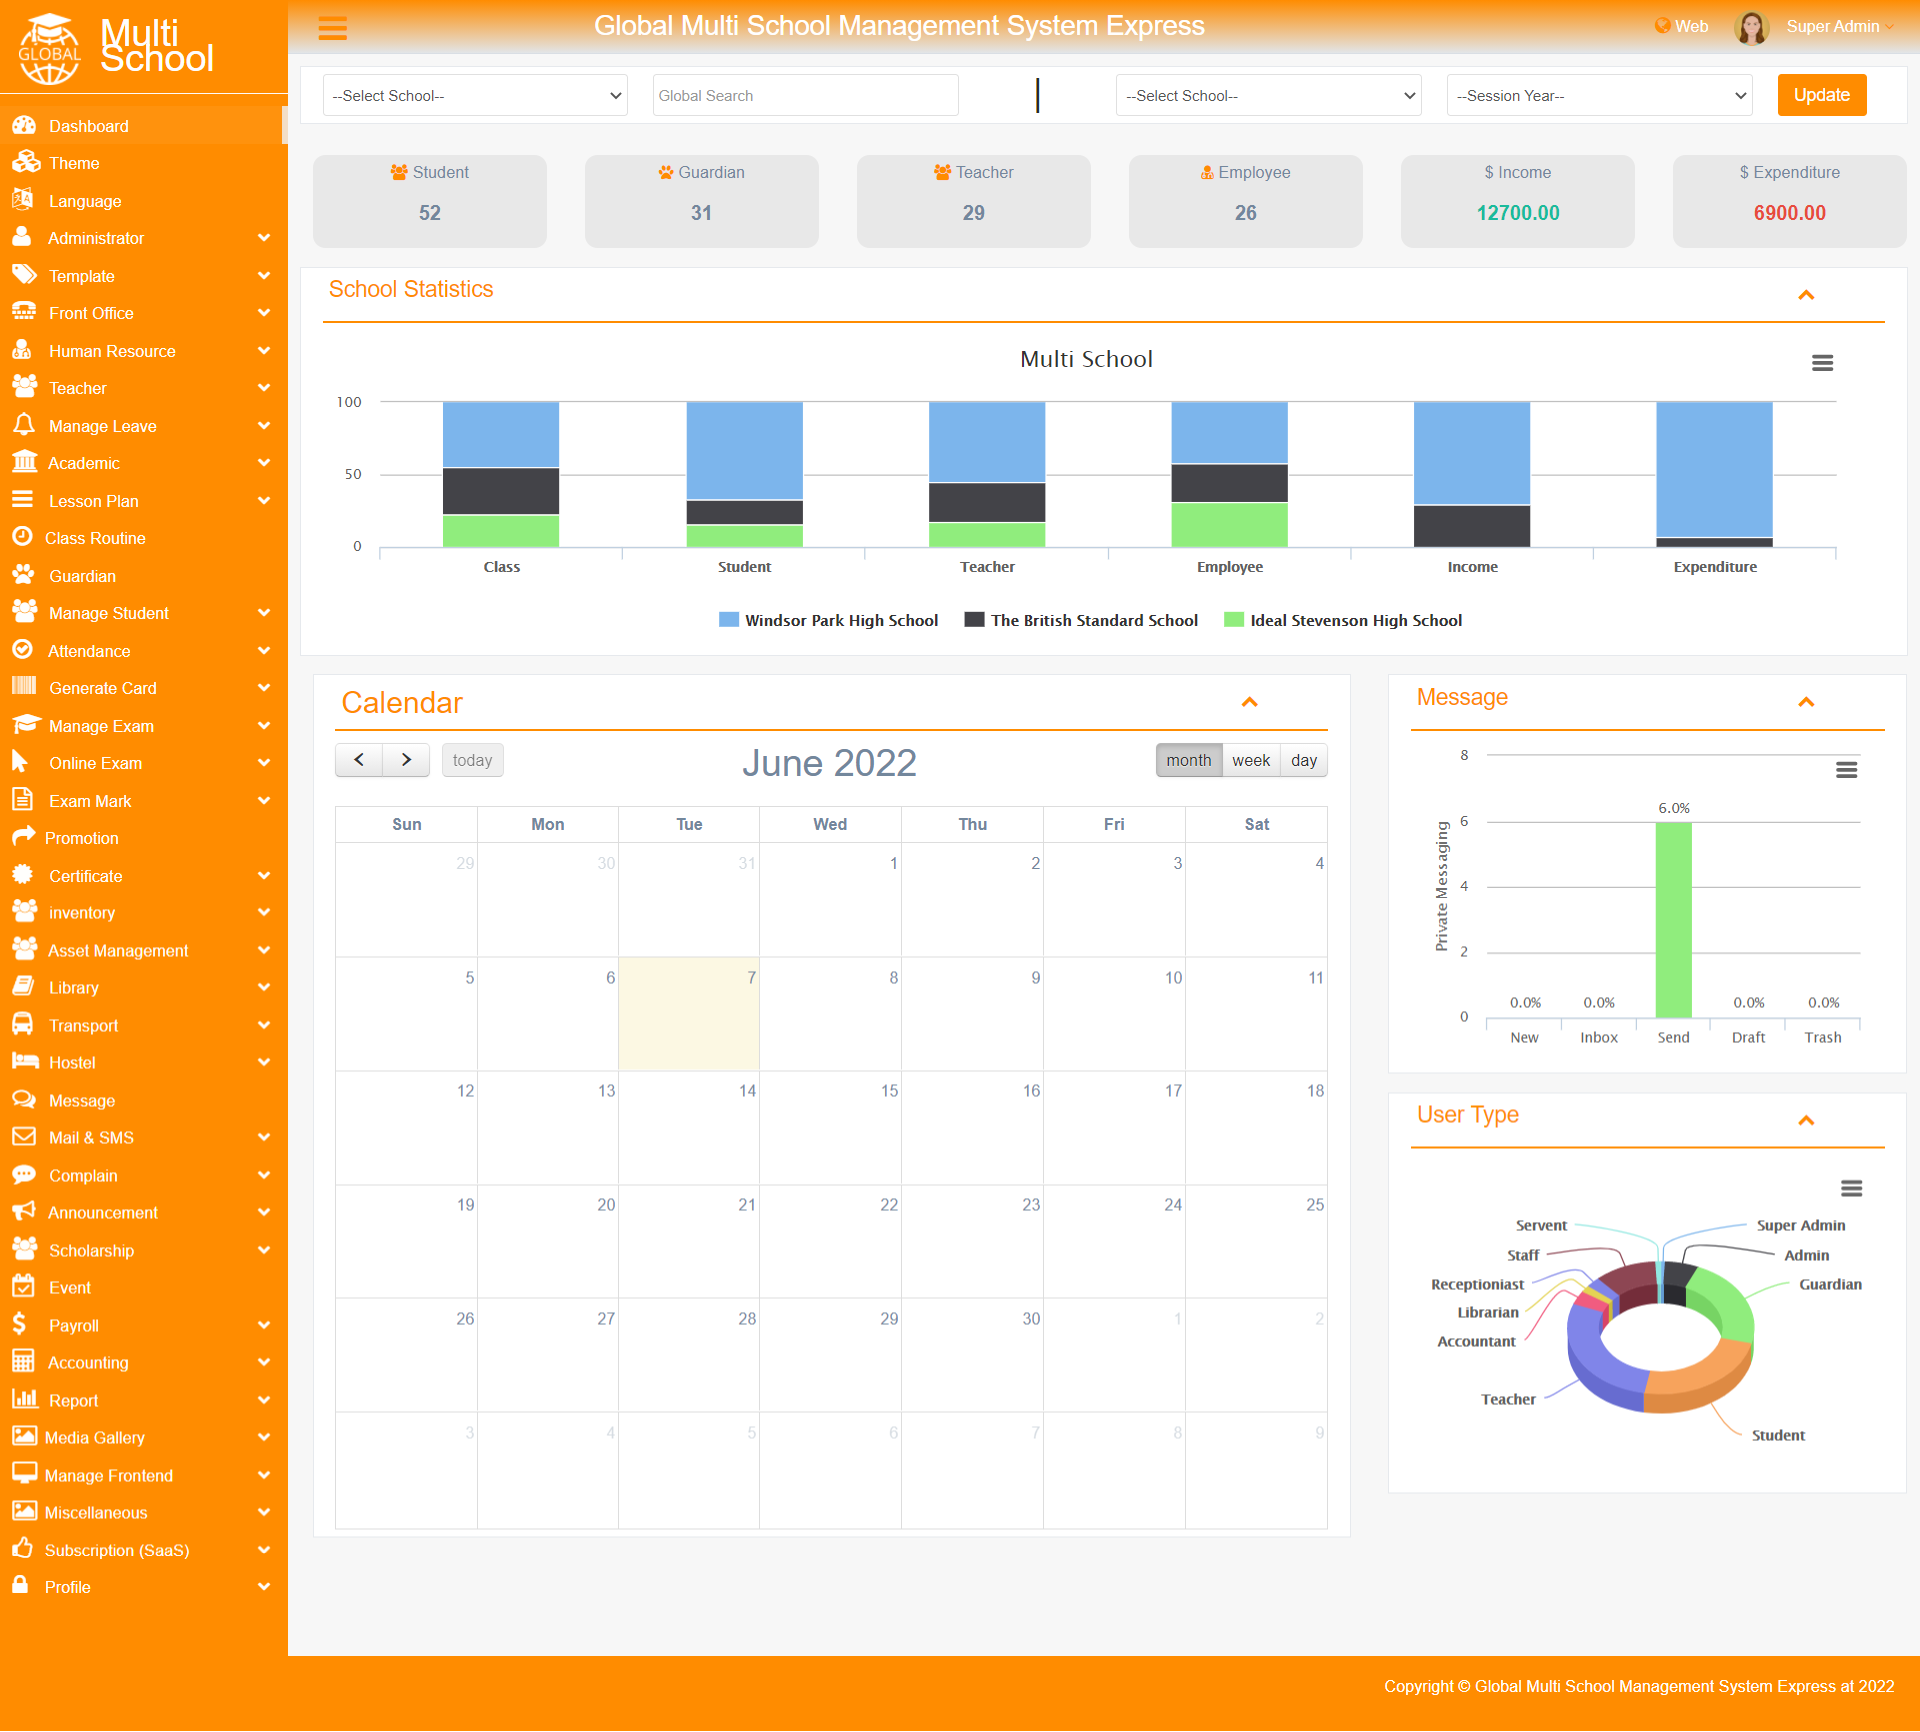The height and width of the screenshot is (1732, 1920).
Task: Click the hamburger menu icon in header
Action: coord(332,28)
